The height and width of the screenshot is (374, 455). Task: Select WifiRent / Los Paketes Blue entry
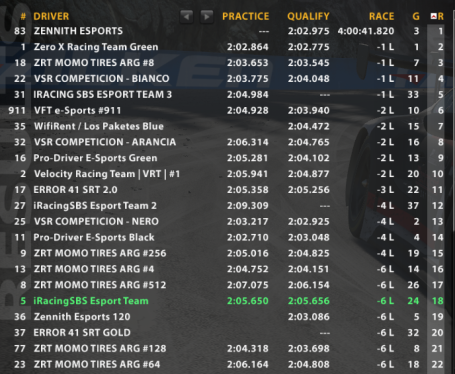click(227, 126)
